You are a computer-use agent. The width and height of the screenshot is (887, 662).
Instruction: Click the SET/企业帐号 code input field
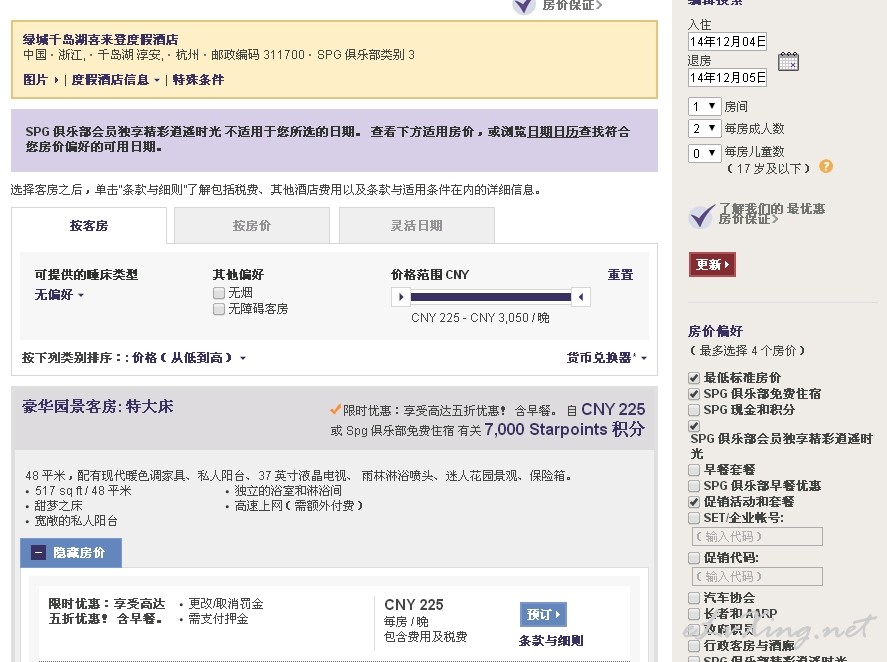(757, 536)
